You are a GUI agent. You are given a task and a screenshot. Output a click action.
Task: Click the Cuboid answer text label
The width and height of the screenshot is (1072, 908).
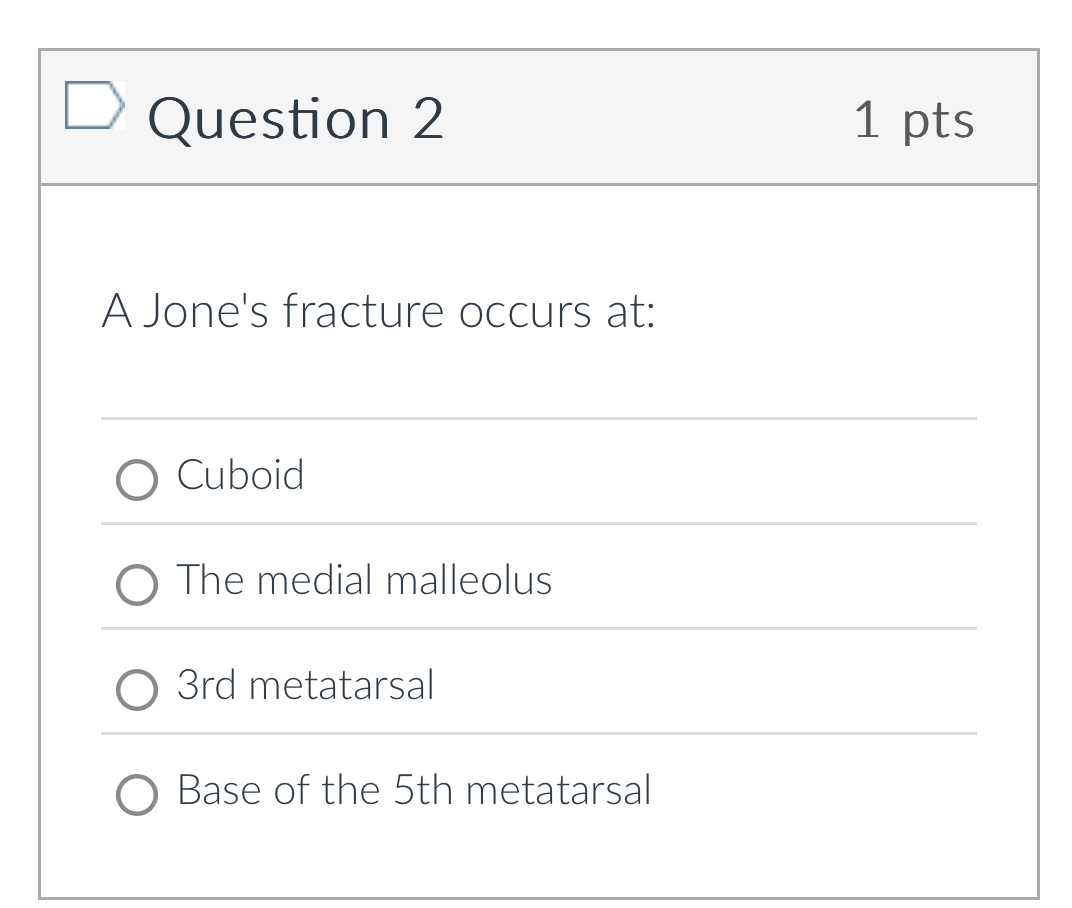(x=240, y=477)
